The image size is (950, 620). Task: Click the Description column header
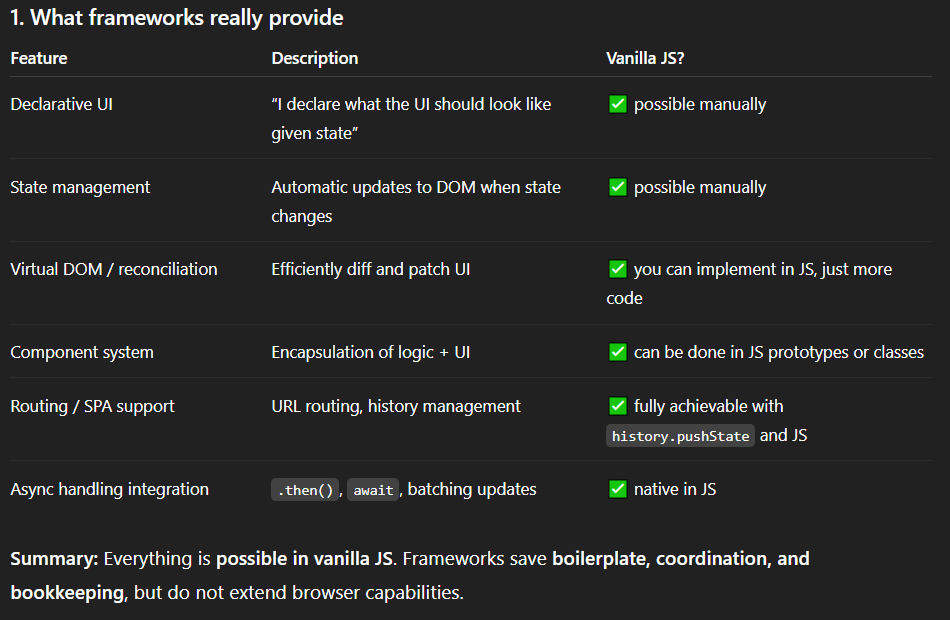[314, 58]
